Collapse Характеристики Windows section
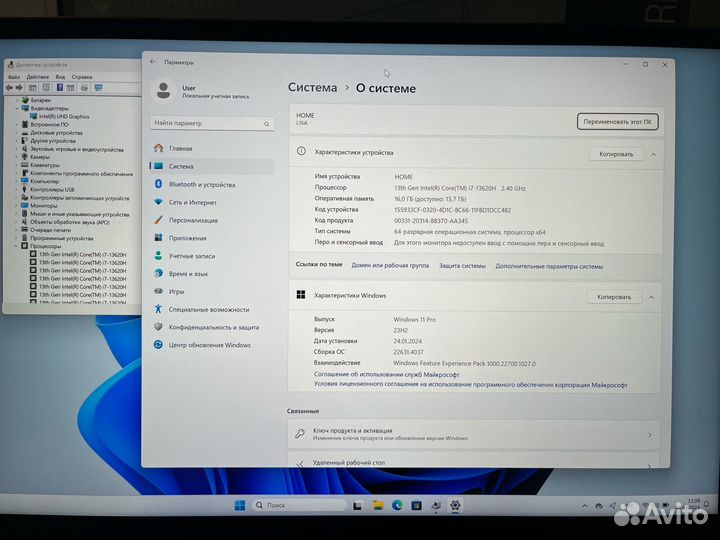This screenshot has height=540, width=720. point(652,298)
